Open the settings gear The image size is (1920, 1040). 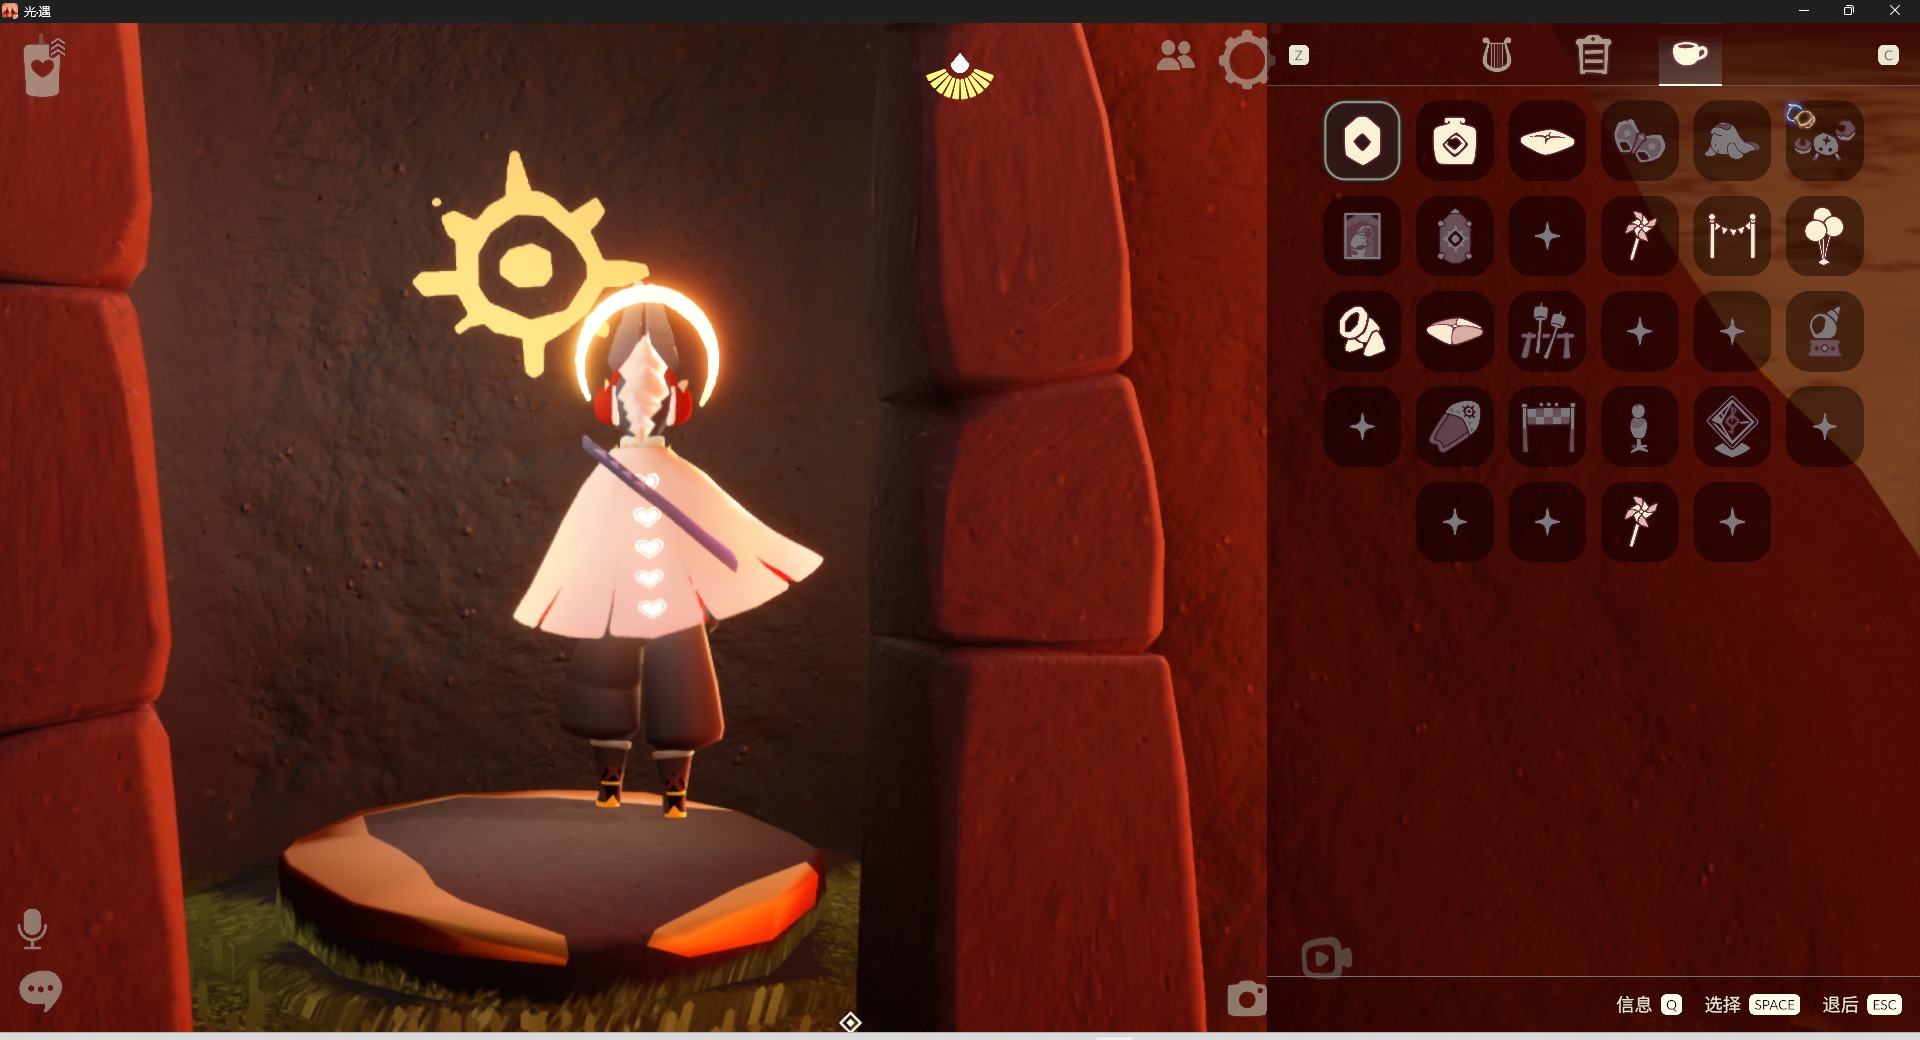click(1245, 60)
